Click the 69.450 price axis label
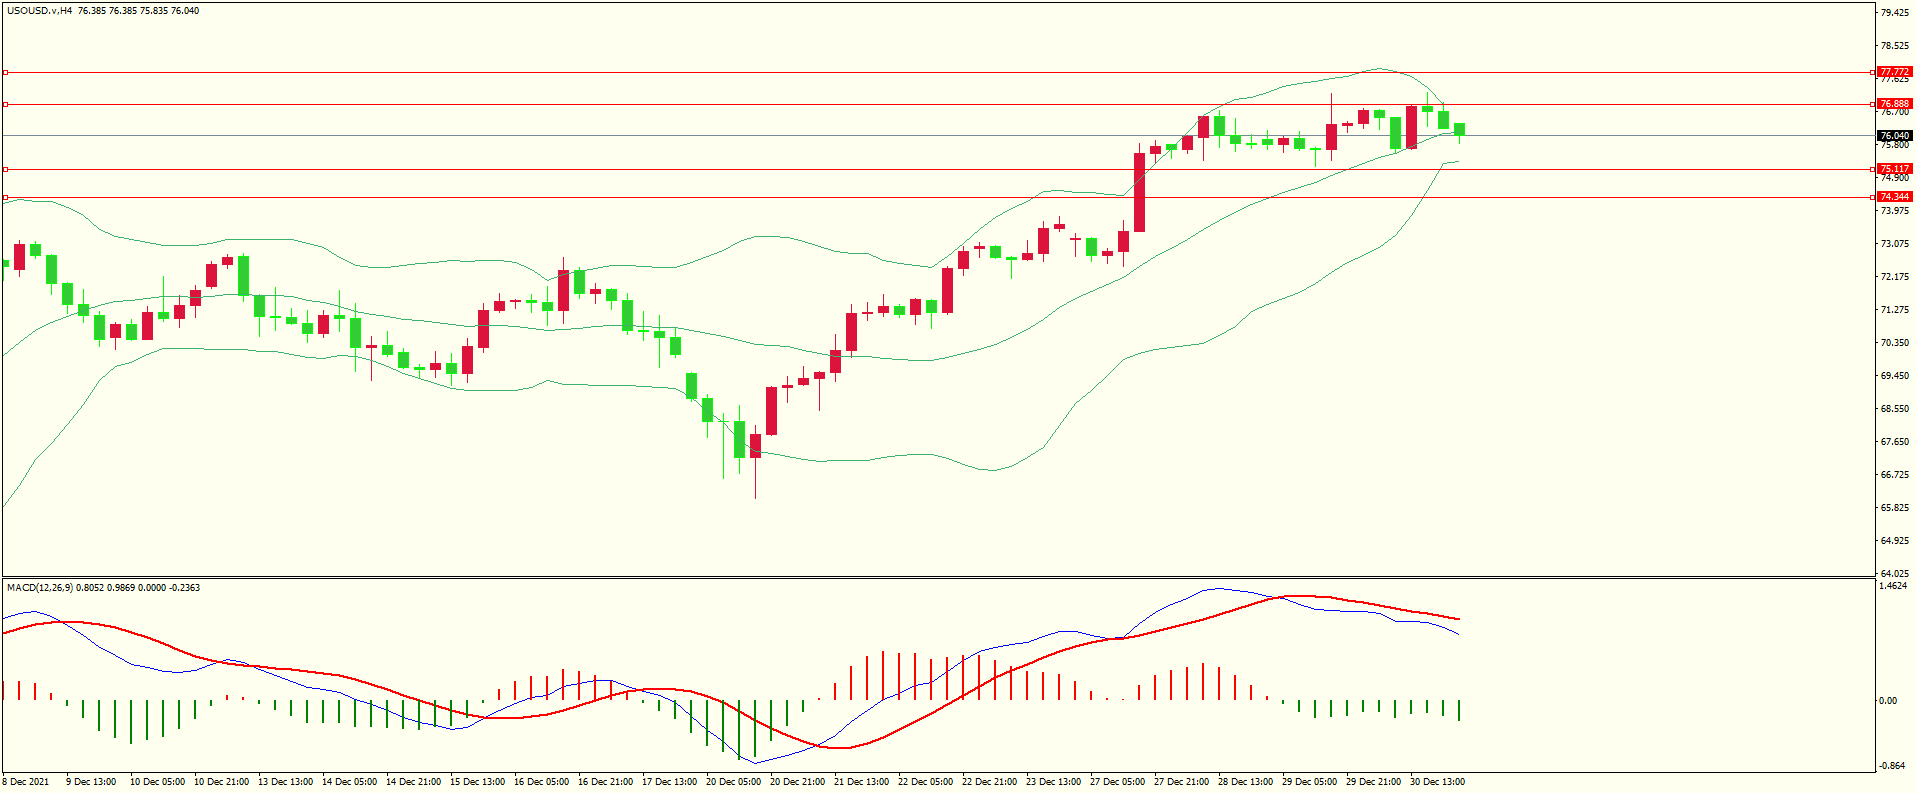The image size is (1916, 793). click(x=1894, y=376)
